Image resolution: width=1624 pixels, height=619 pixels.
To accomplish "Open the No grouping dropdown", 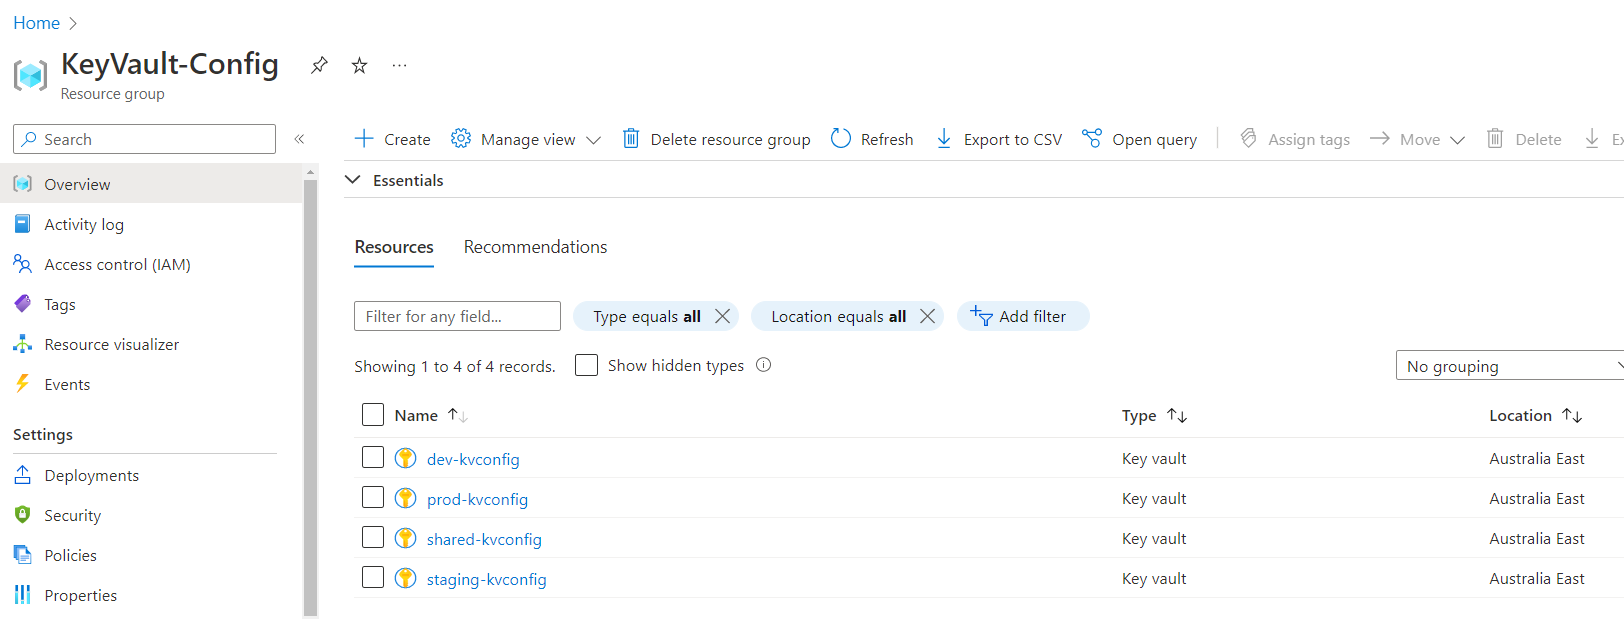I will point(1510,366).
